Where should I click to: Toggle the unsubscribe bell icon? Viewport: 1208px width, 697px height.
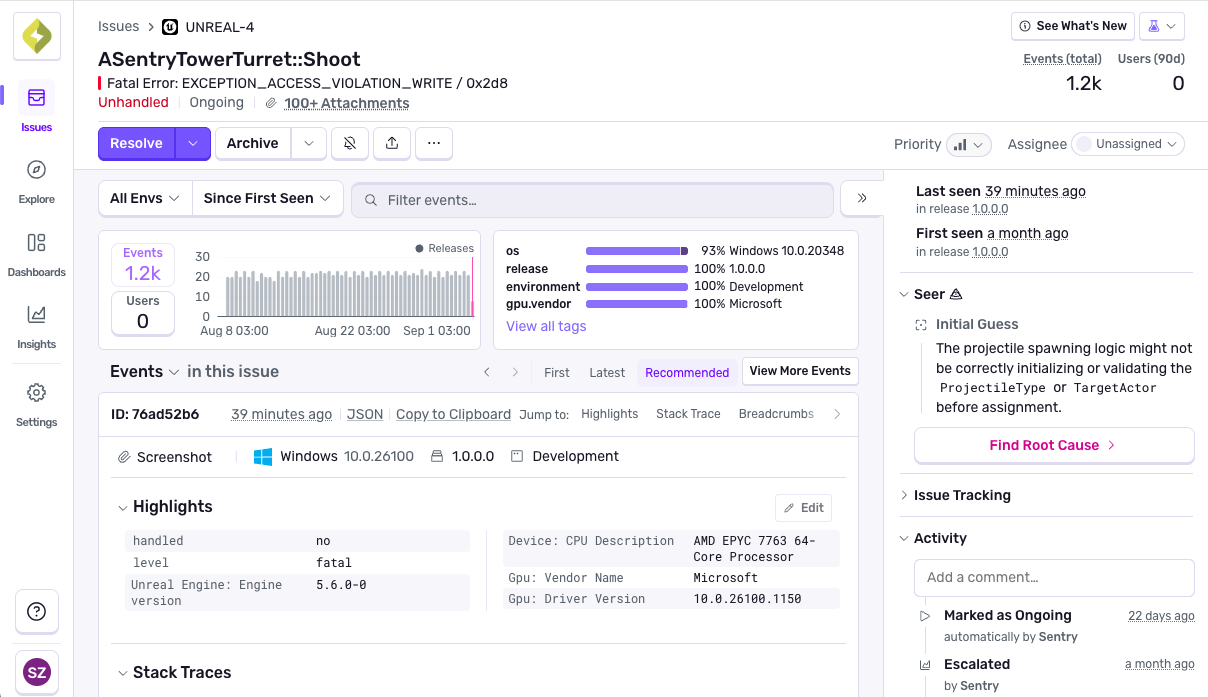[x=350, y=143]
